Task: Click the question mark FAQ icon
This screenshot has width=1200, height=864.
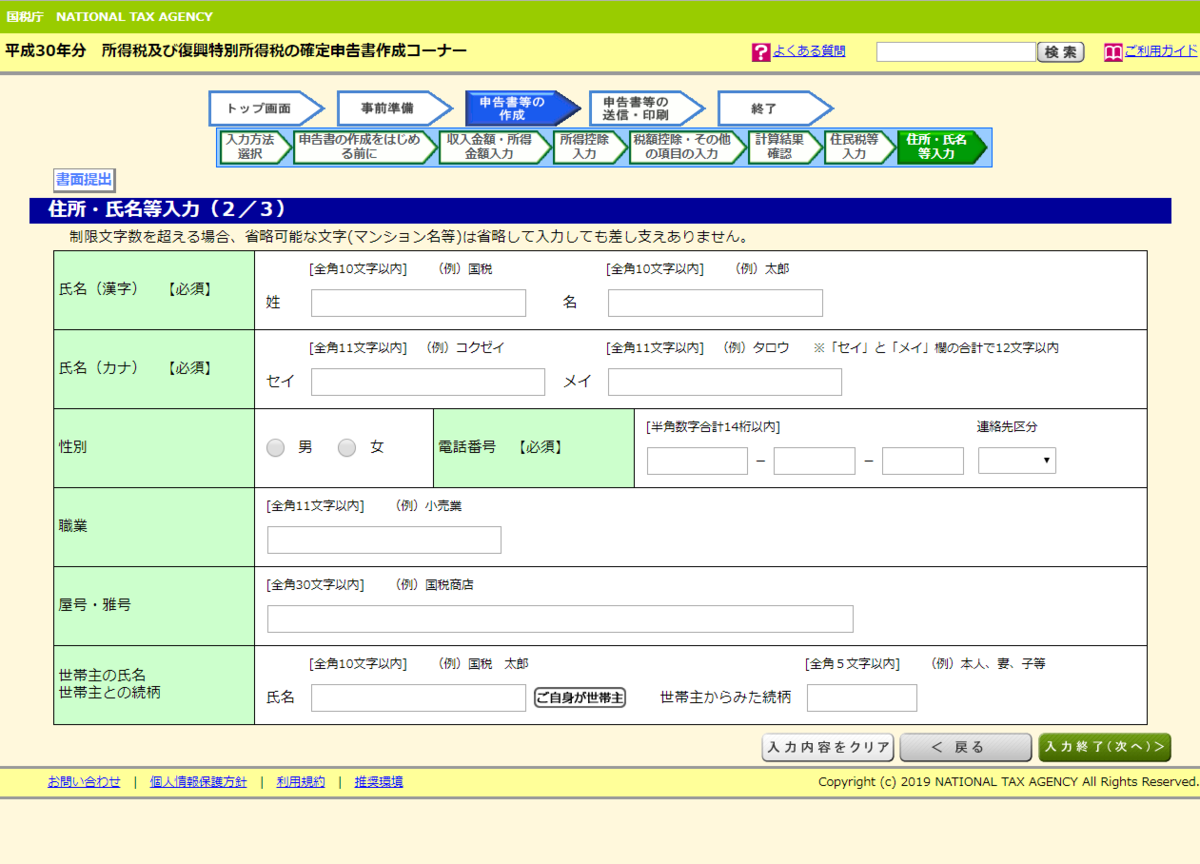Action: [761, 53]
